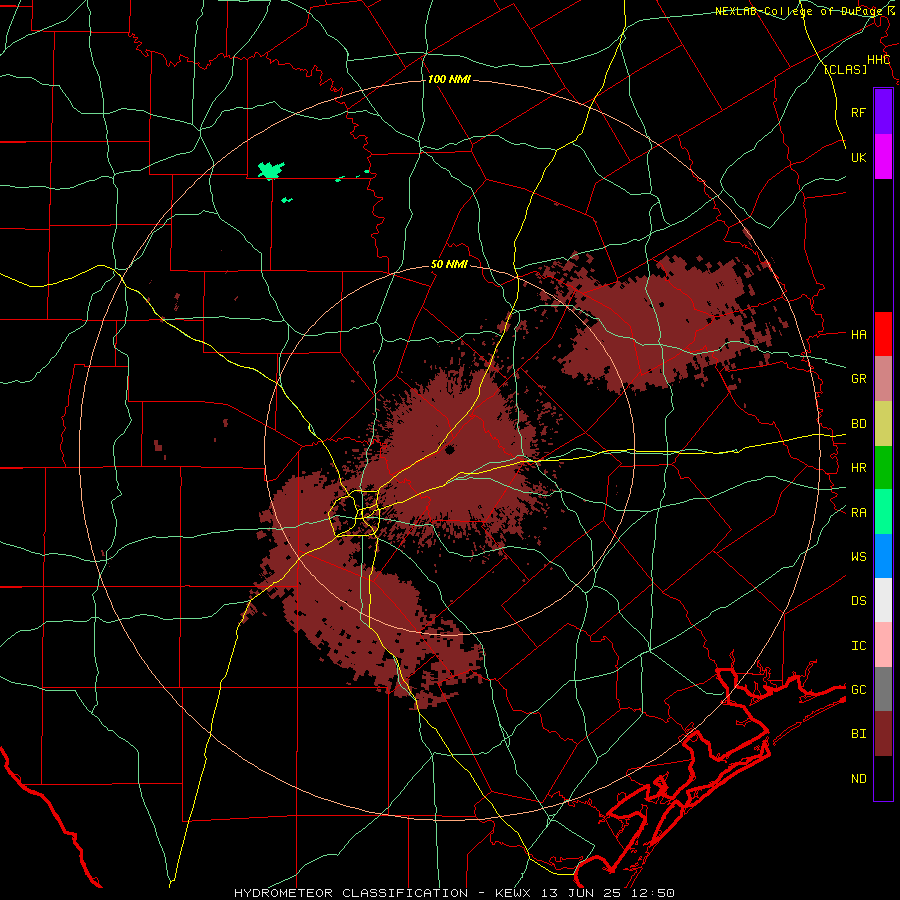Click the brown BI legend color swatch
900x900 pixels.
[x=883, y=734]
